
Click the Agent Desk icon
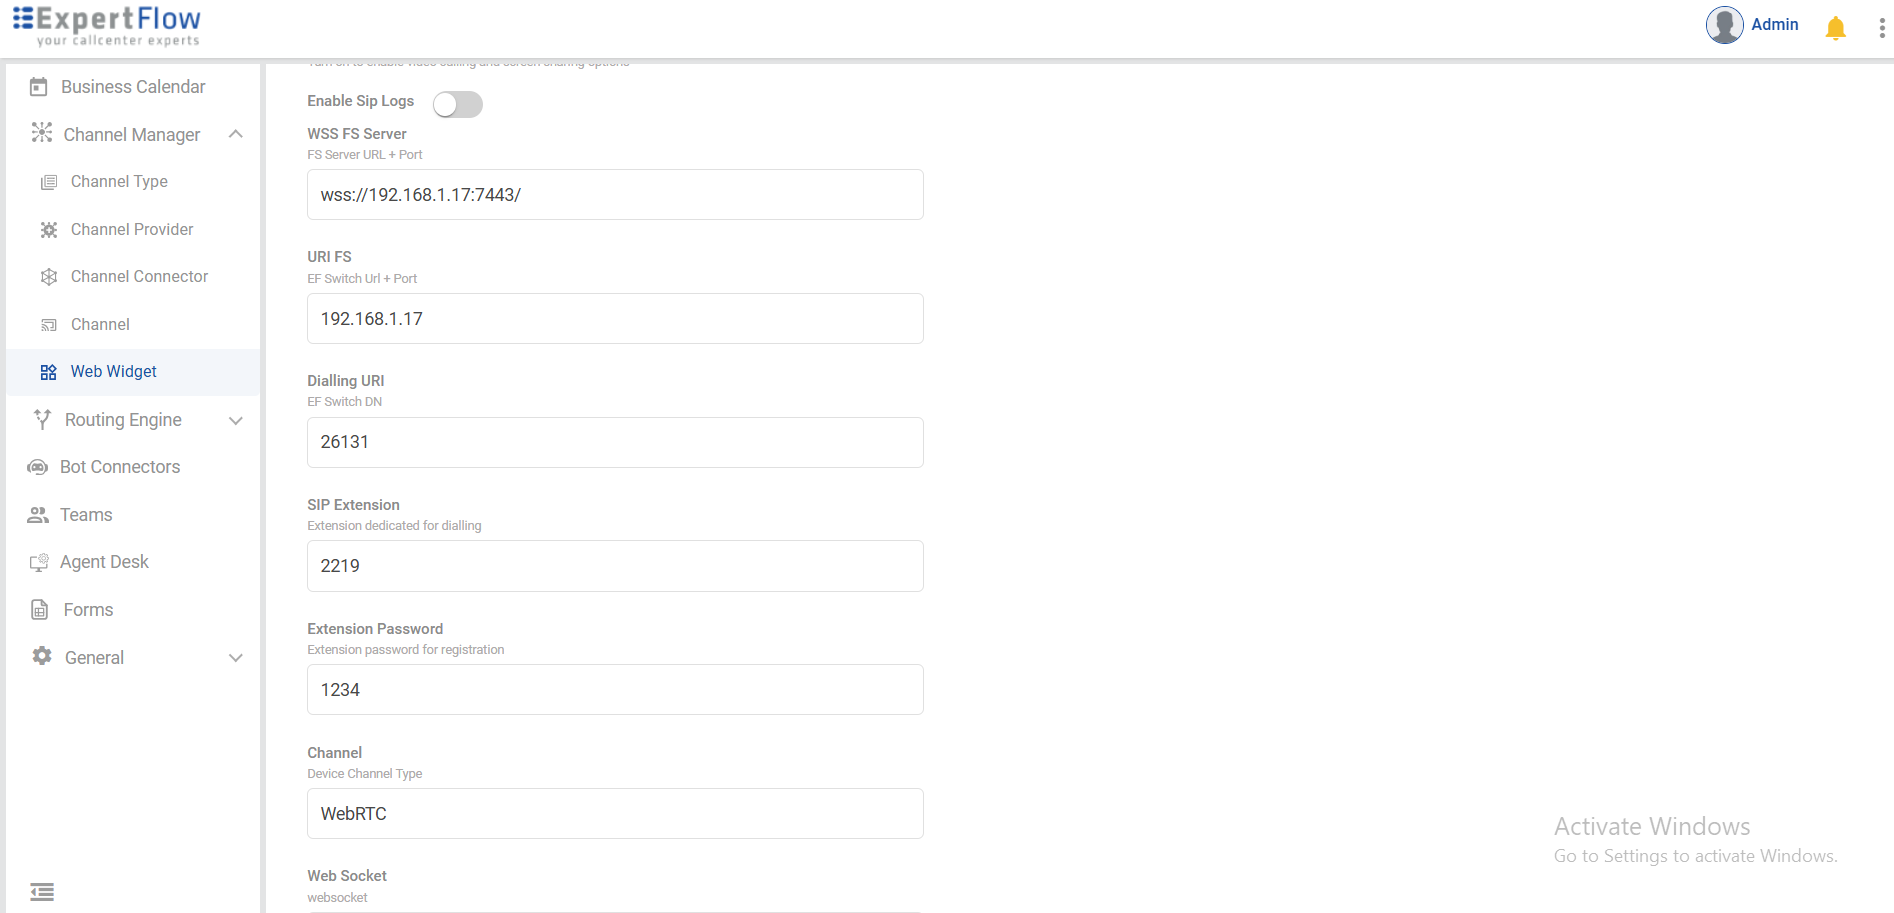[x=39, y=562]
